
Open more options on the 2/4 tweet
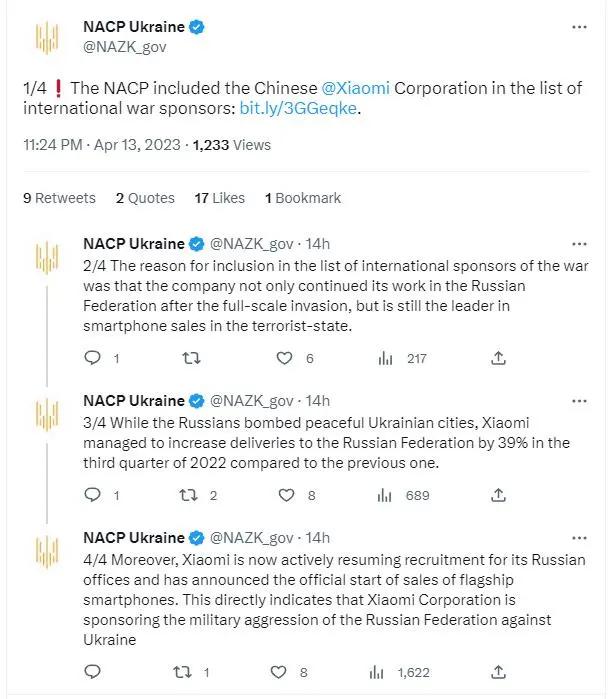coord(579,243)
